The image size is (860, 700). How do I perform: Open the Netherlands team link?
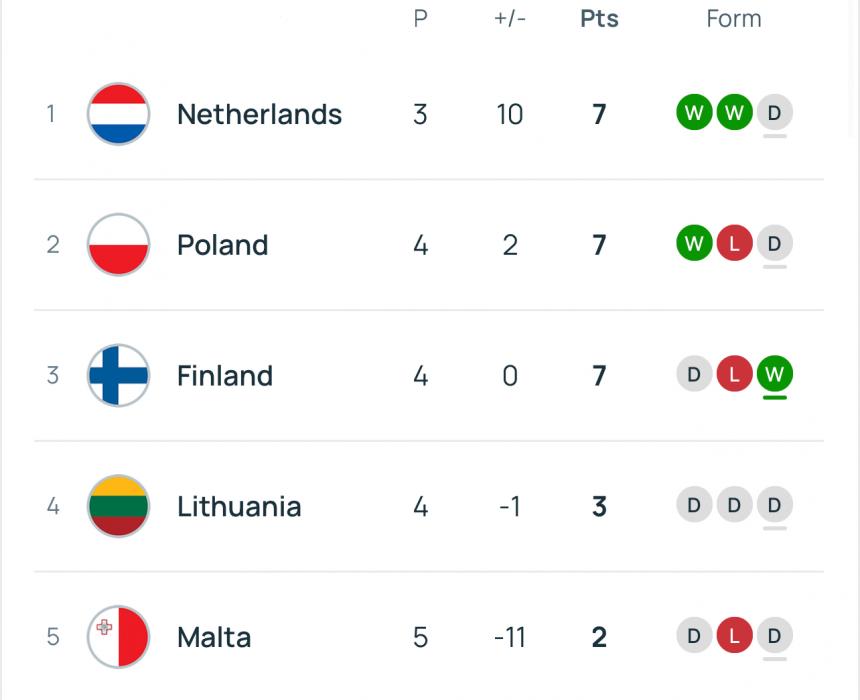[x=259, y=114]
